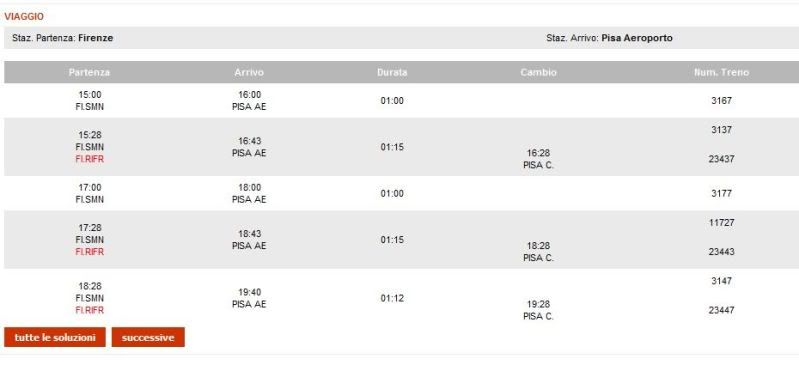Click the Partenza column header
Viewport: 799px width, 365px height.
[x=89, y=72]
